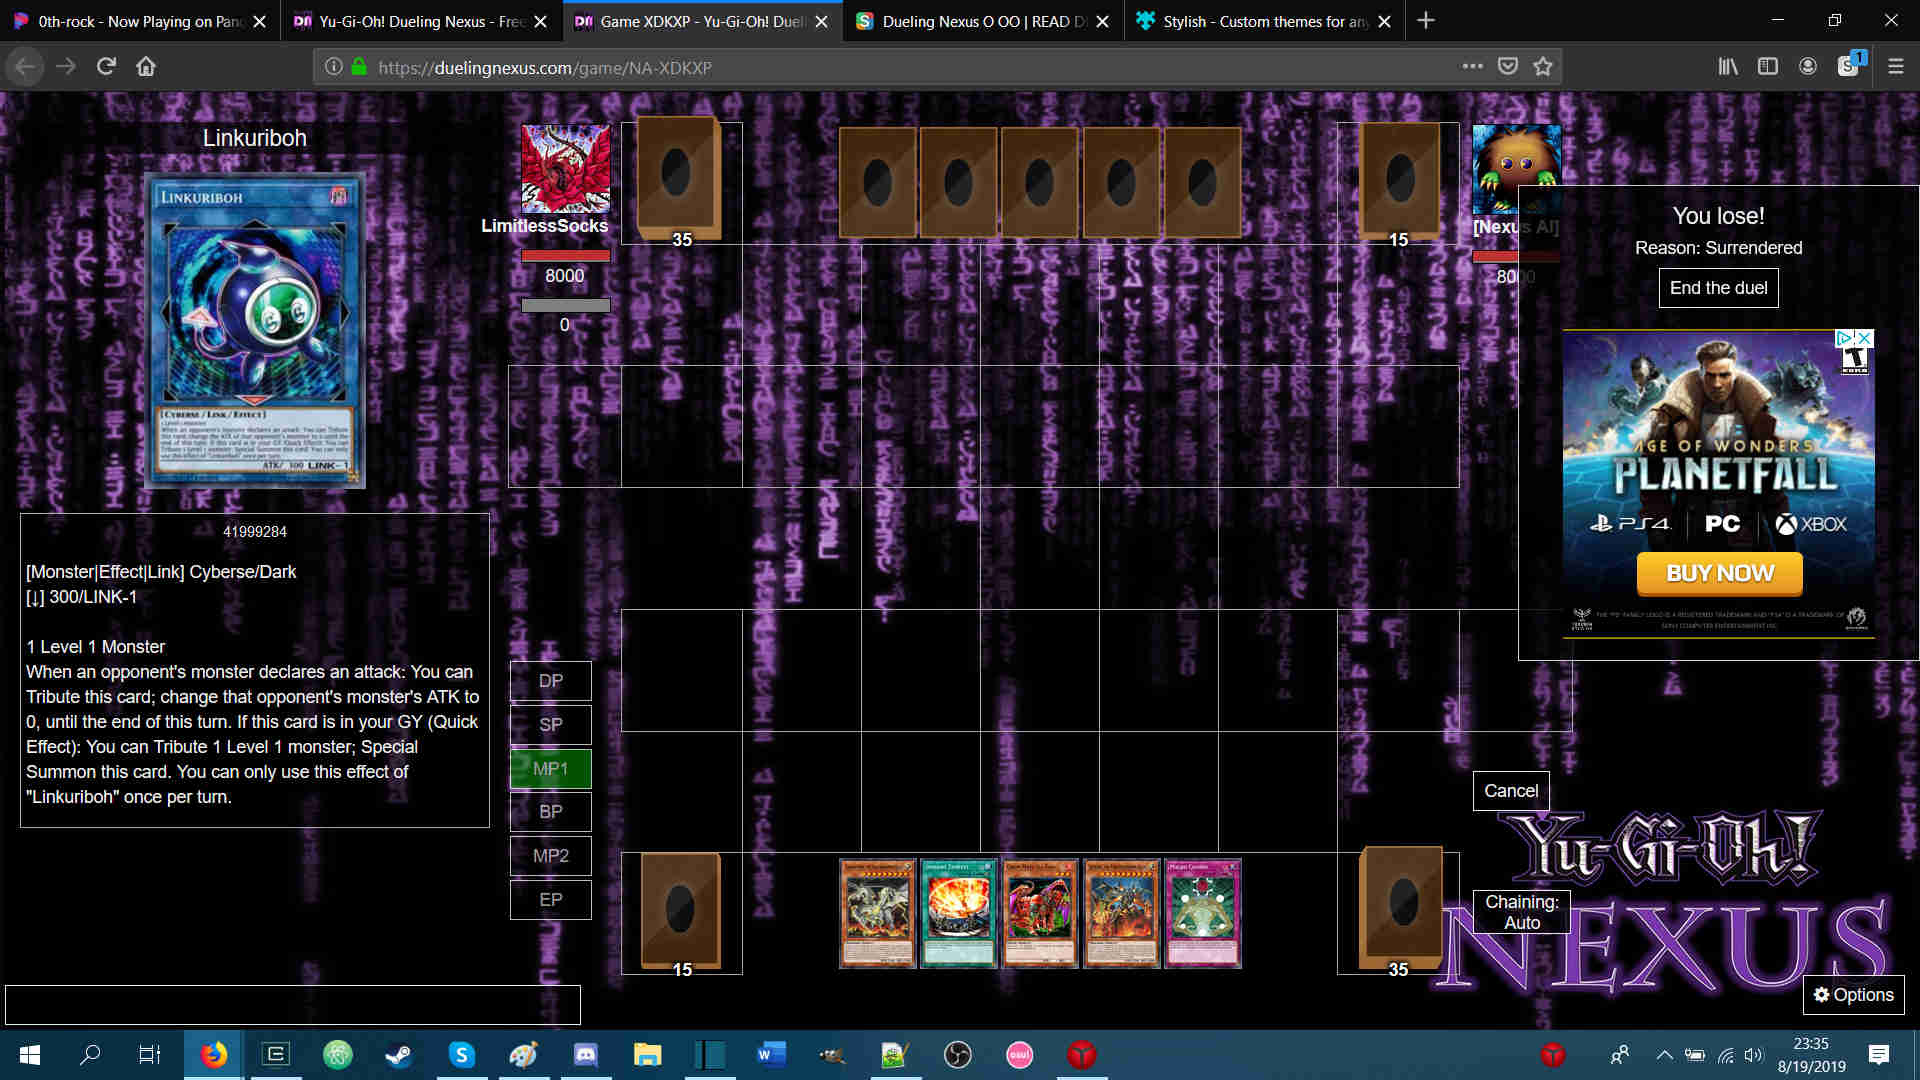Select the pink trap card in hand
The height and width of the screenshot is (1080, 1920).
click(1202, 913)
